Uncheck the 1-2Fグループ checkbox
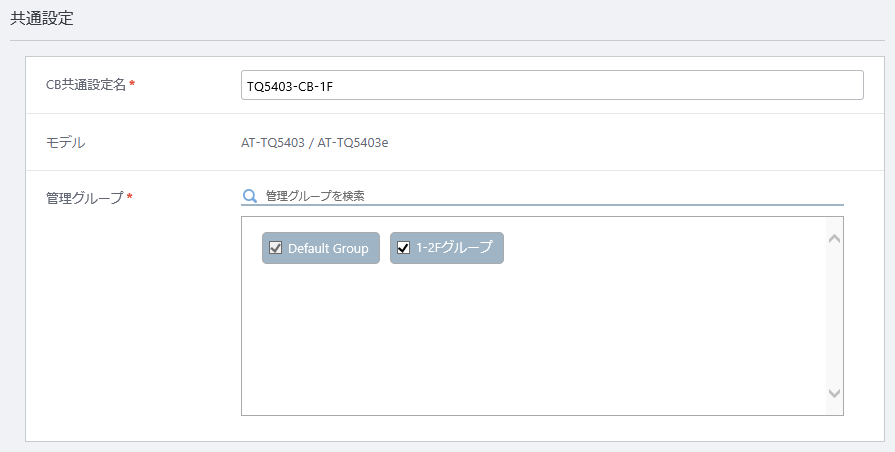 pos(403,248)
